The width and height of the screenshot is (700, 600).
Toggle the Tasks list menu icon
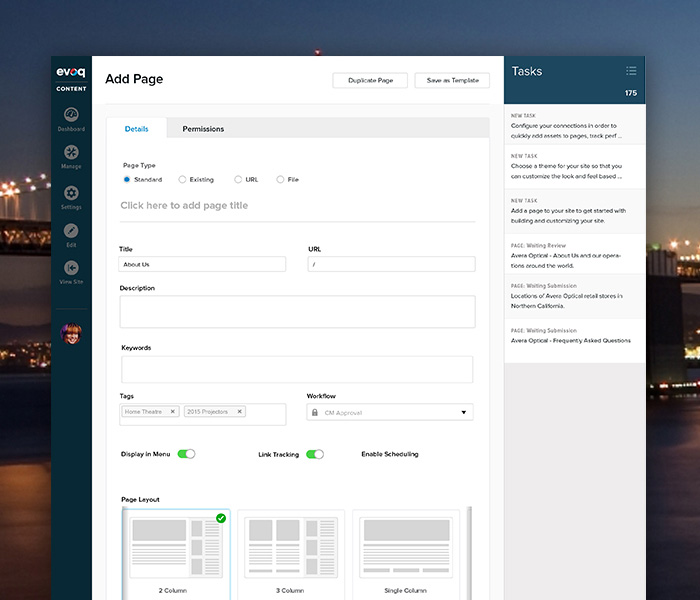(631, 71)
